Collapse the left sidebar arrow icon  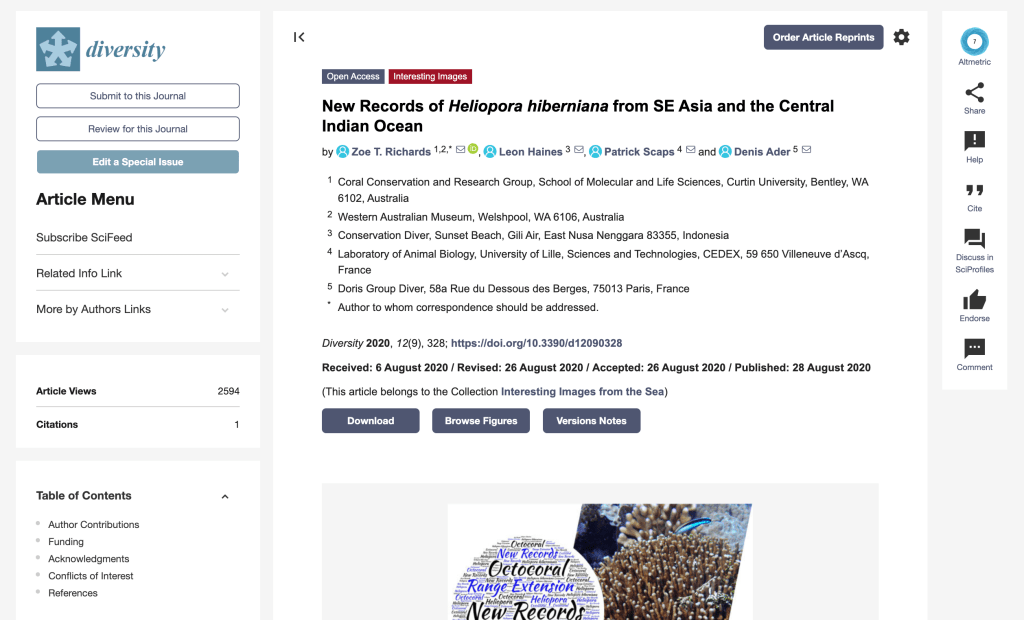tap(299, 37)
